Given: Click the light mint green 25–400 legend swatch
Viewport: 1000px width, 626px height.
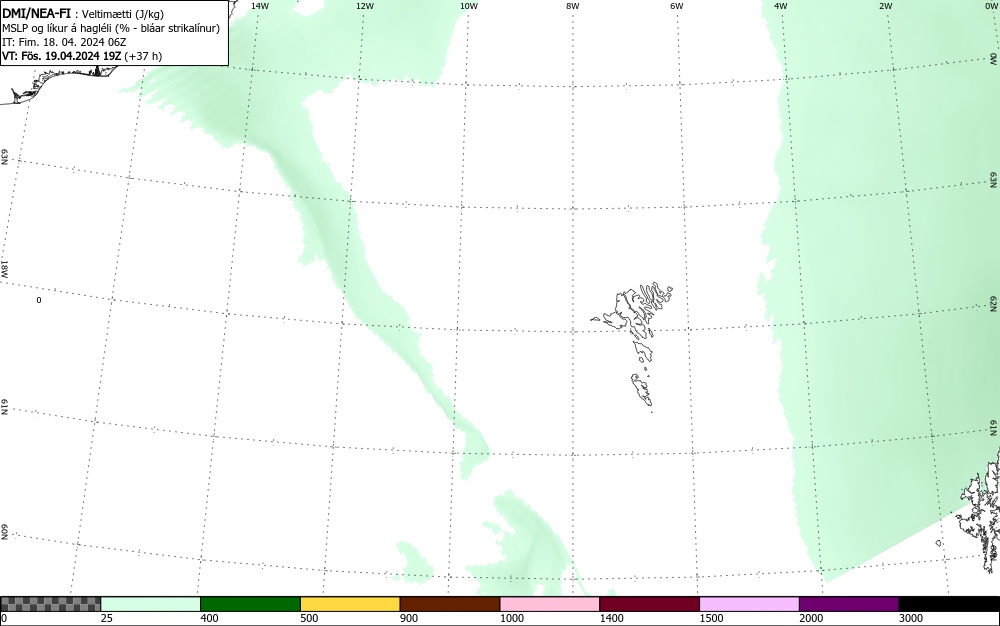Looking at the screenshot, I should (x=151, y=604).
